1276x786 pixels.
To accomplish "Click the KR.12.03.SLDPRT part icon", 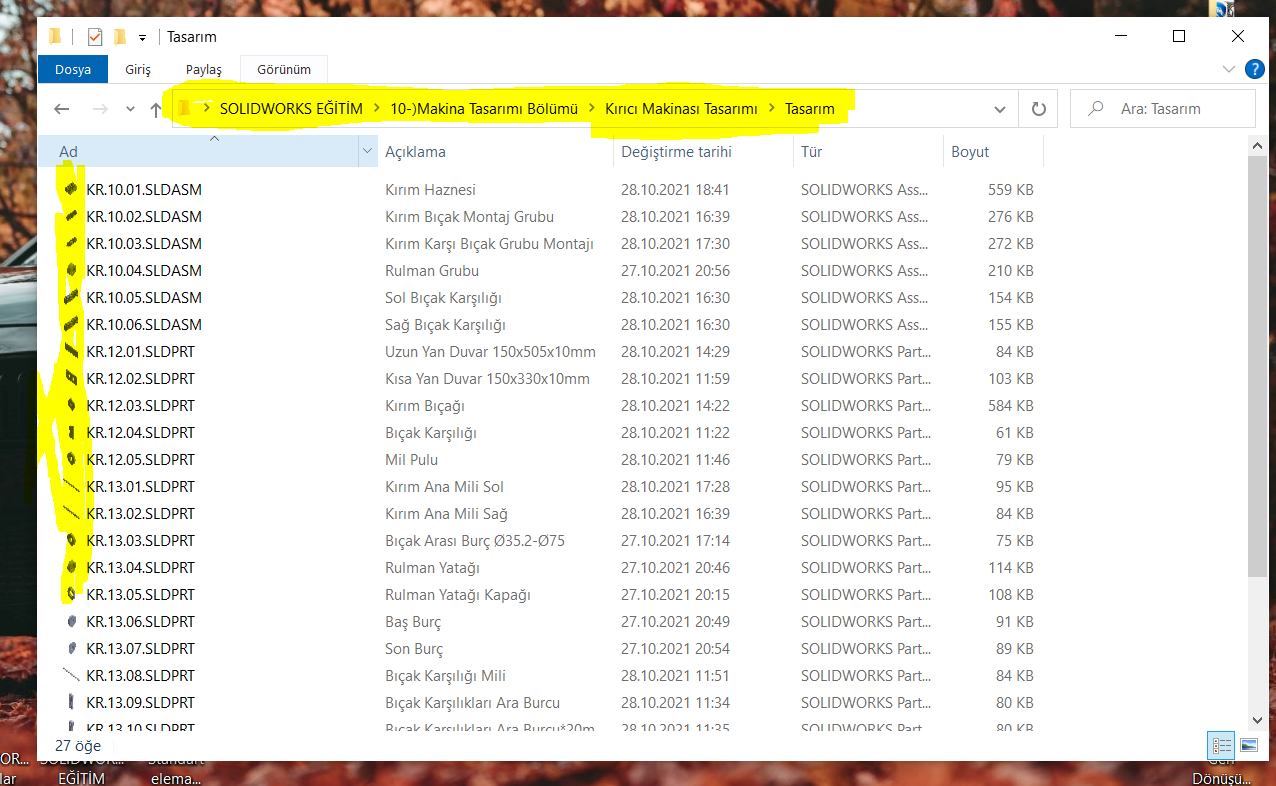I will tap(70, 405).
